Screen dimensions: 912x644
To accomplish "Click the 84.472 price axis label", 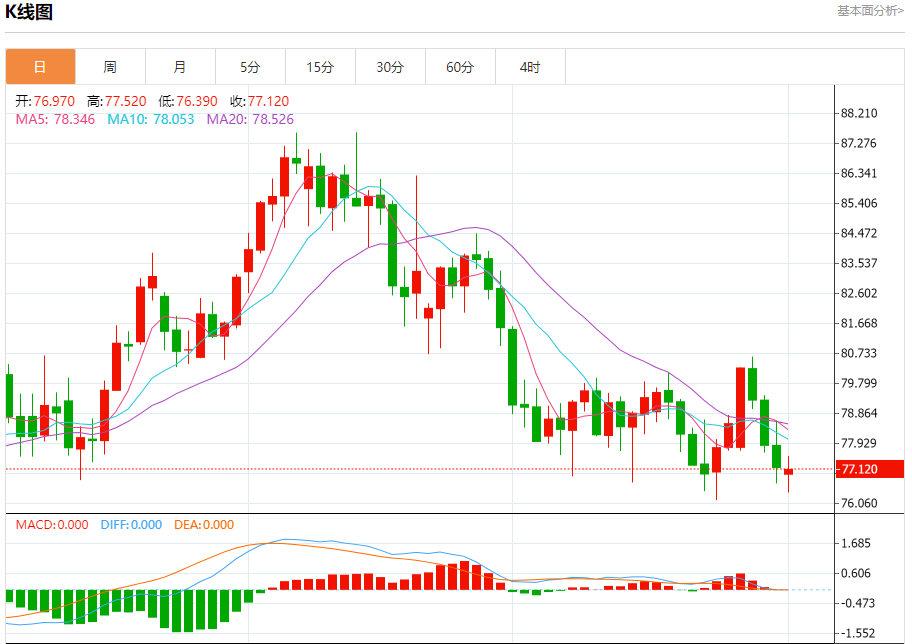I will [x=859, y=233].
